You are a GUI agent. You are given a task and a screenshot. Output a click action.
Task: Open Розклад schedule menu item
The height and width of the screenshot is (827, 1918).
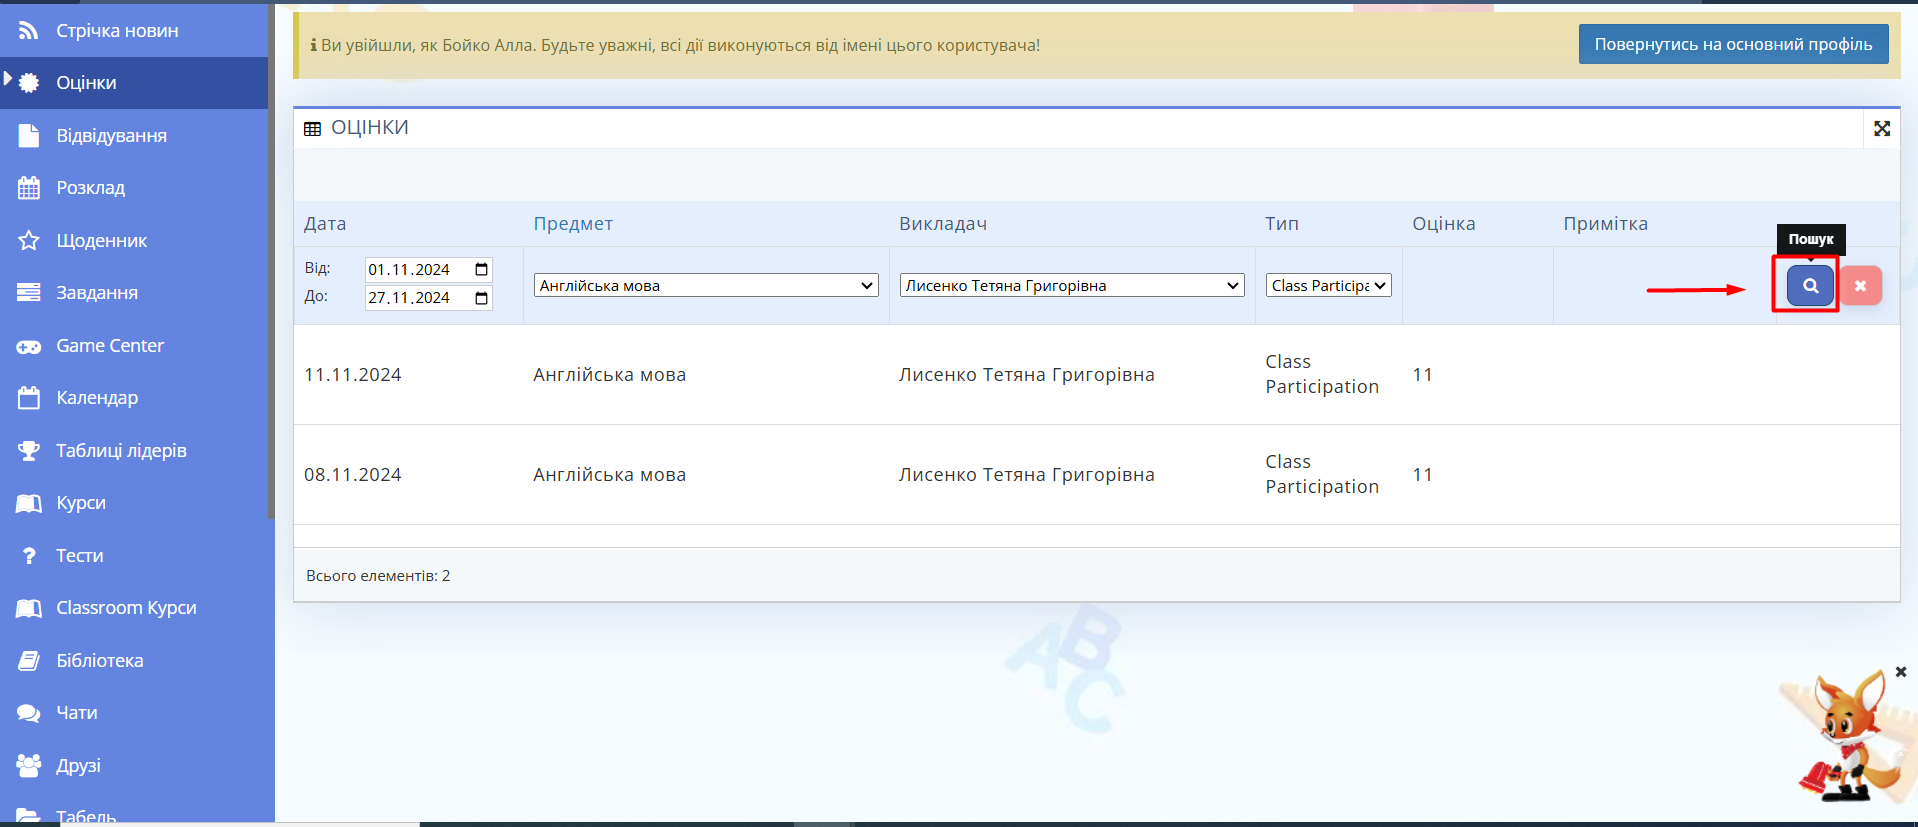[x=90, y=188]
